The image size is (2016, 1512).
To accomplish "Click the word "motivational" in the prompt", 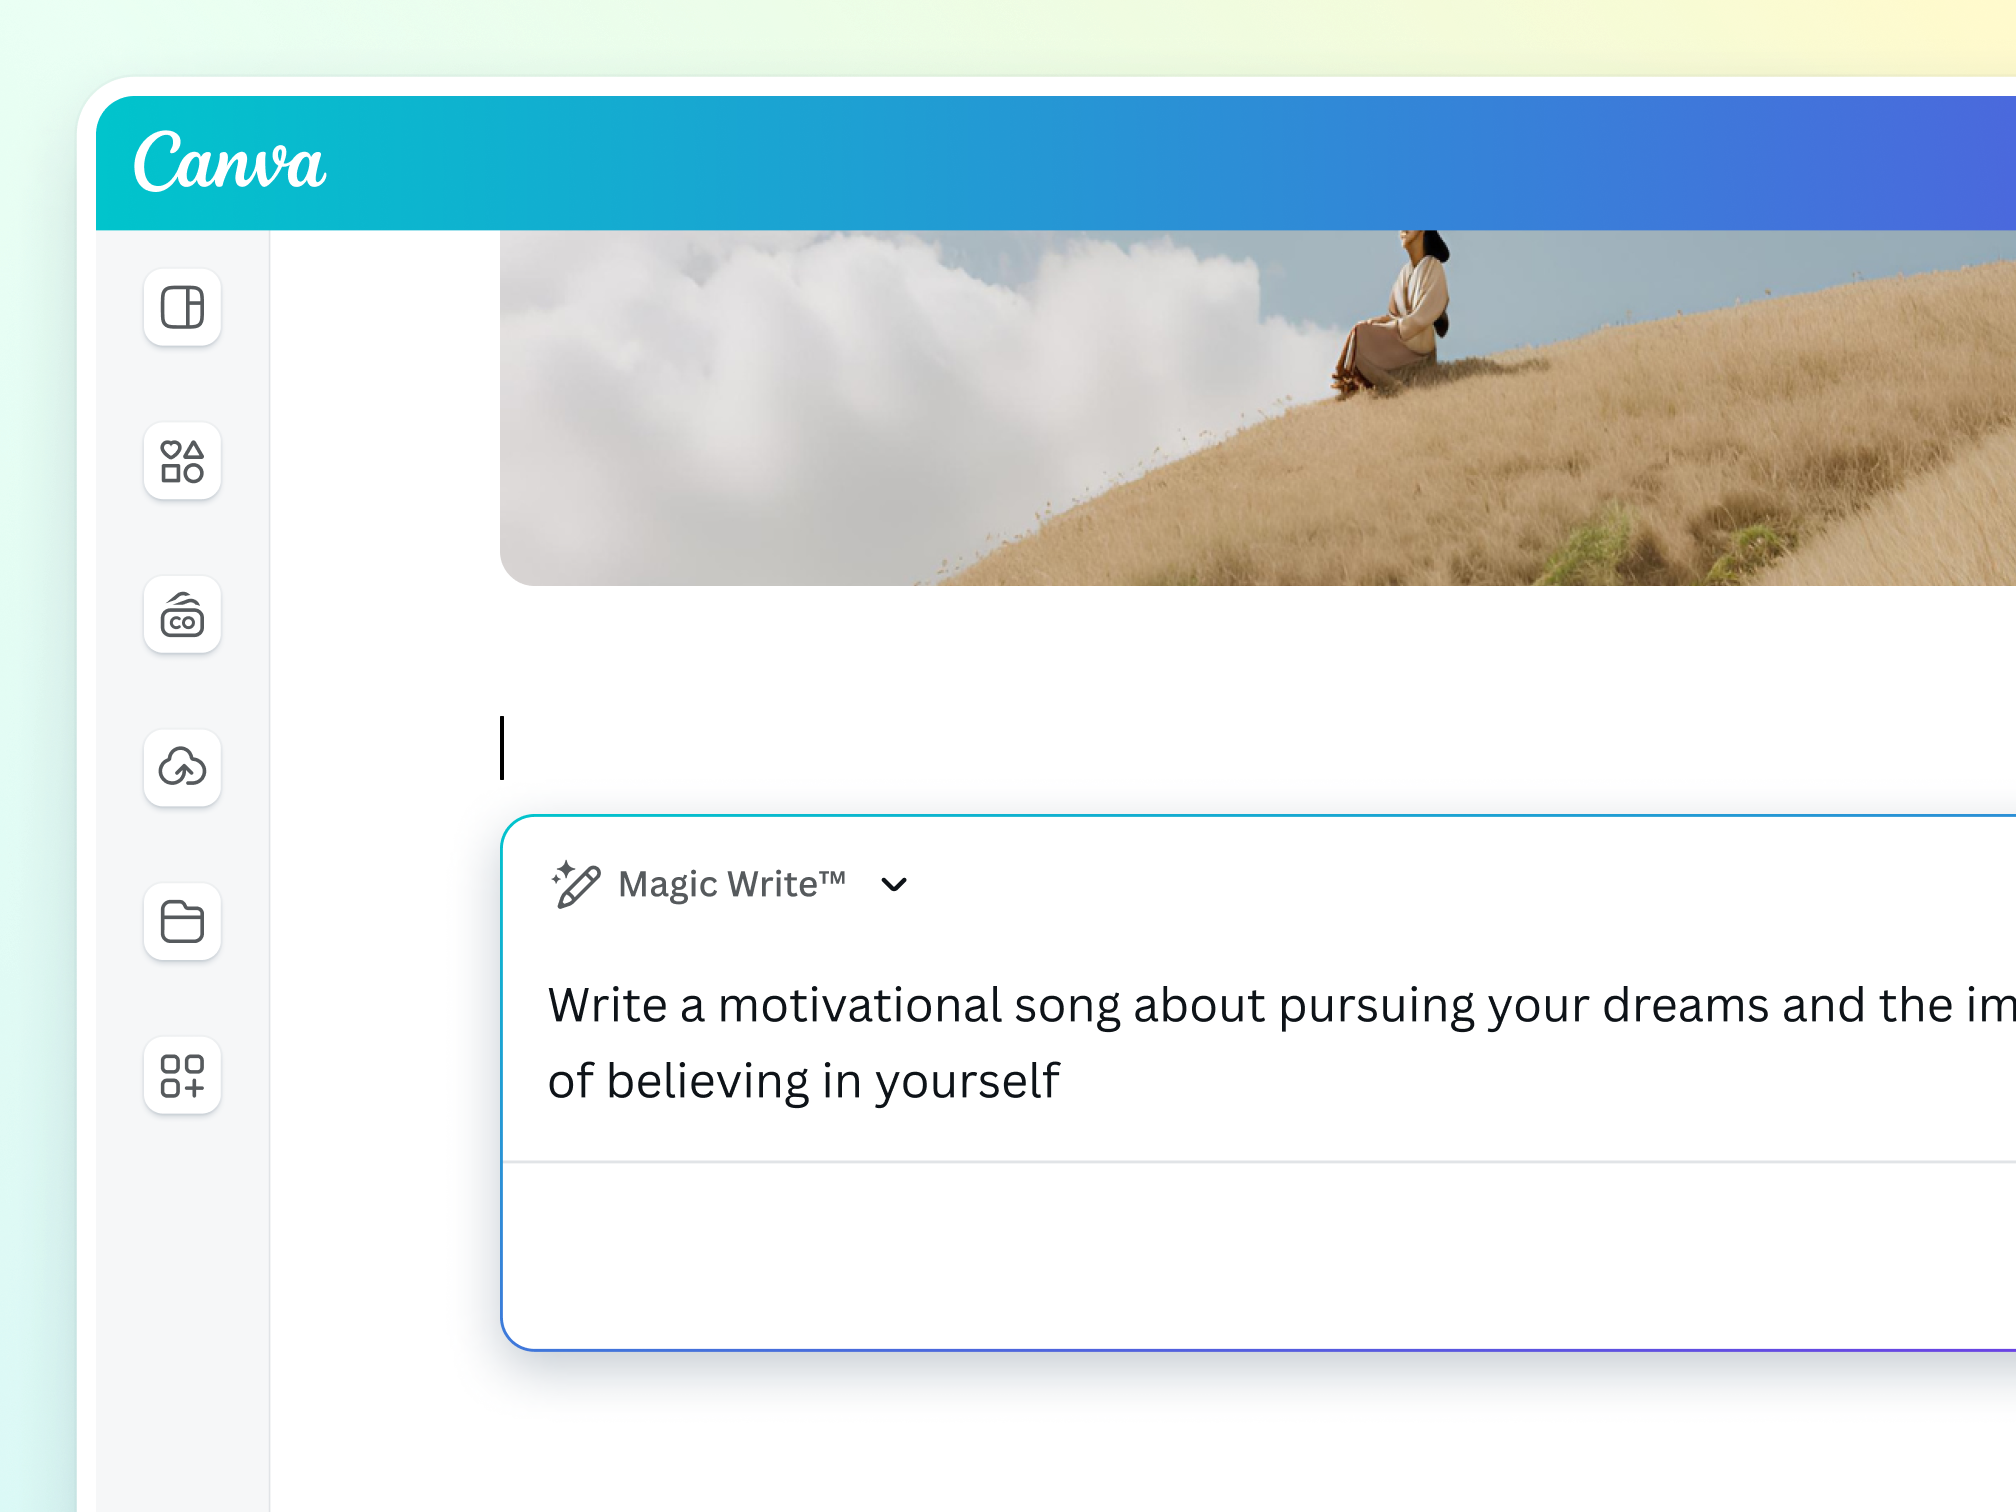I will click(x=860, y=1006).
